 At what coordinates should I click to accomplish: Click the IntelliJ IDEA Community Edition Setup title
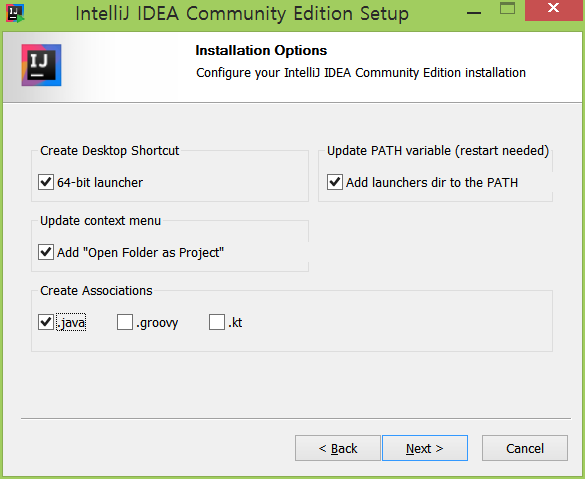pos(242,13)
